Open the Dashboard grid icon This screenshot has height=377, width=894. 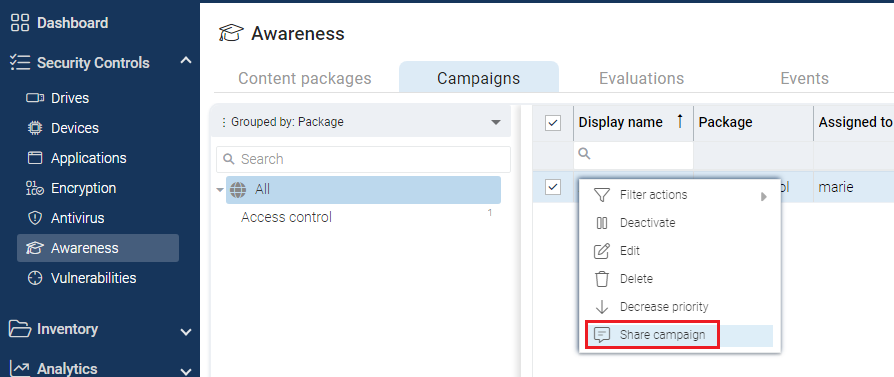click(19, 23)
